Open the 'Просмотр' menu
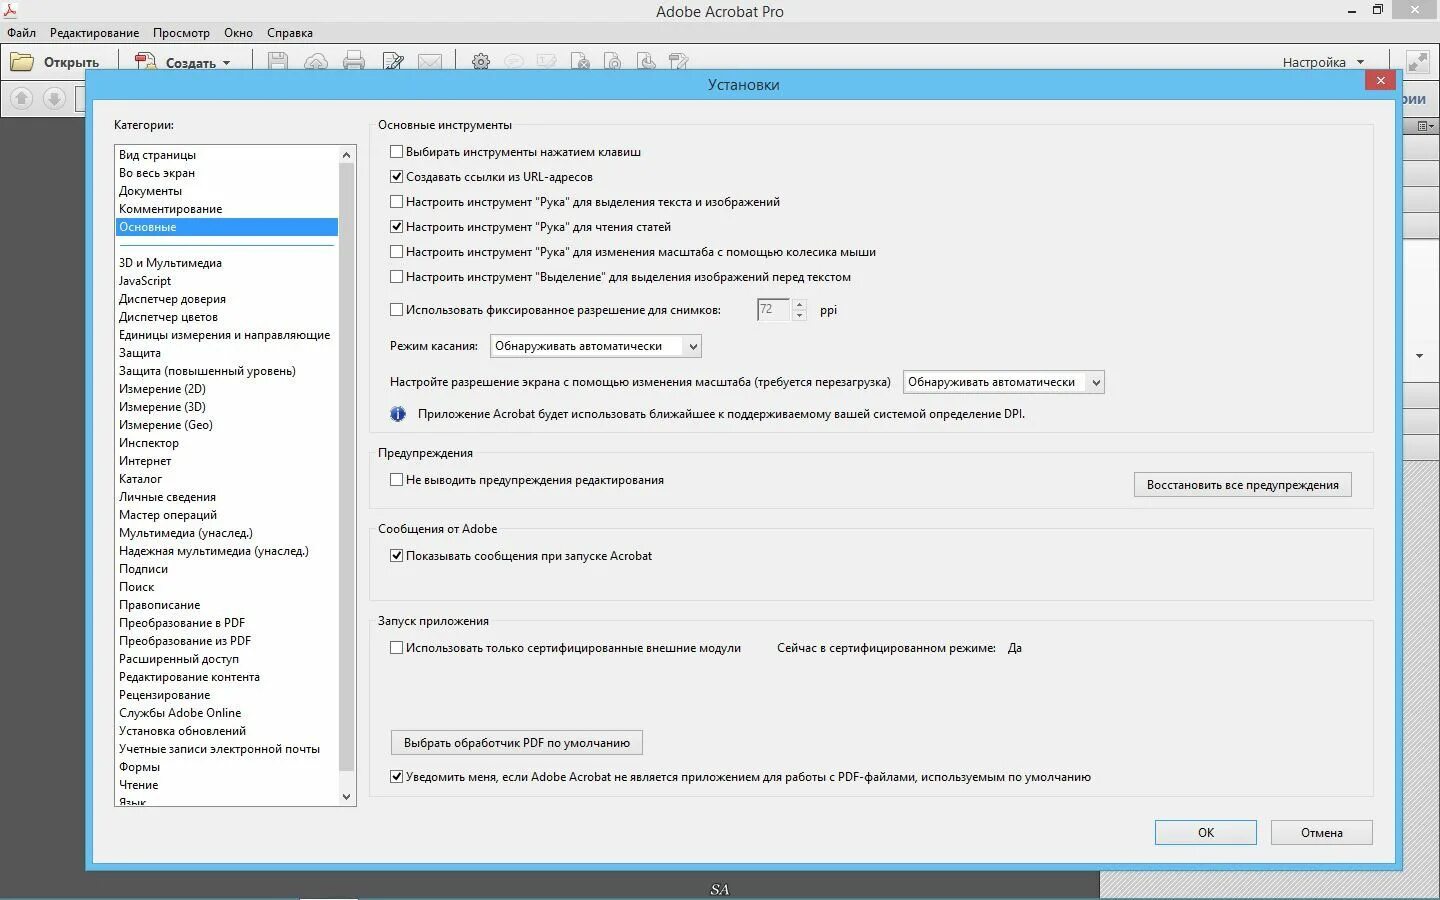This screenshot has width=1440, height=900. 182,32
